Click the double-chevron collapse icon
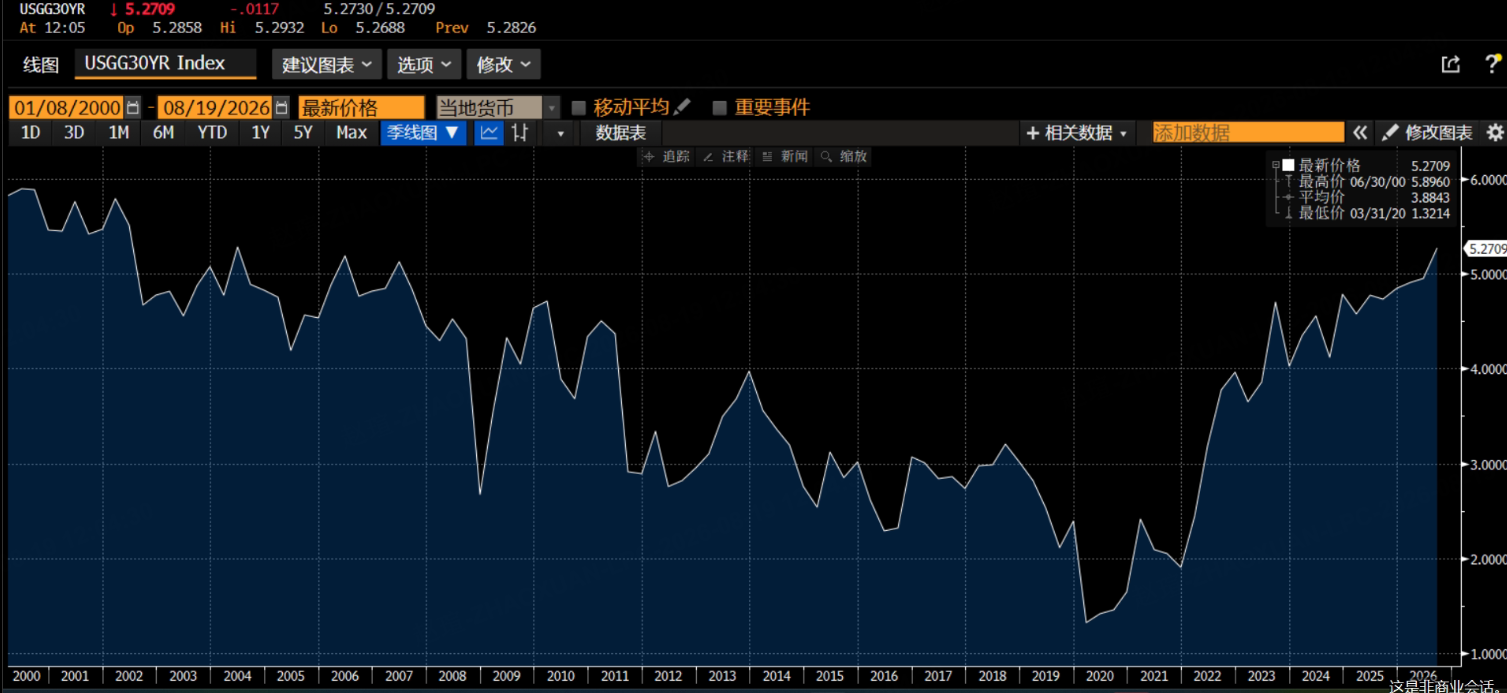The width and height of the screenshot is (1507, 693). 1360,133
